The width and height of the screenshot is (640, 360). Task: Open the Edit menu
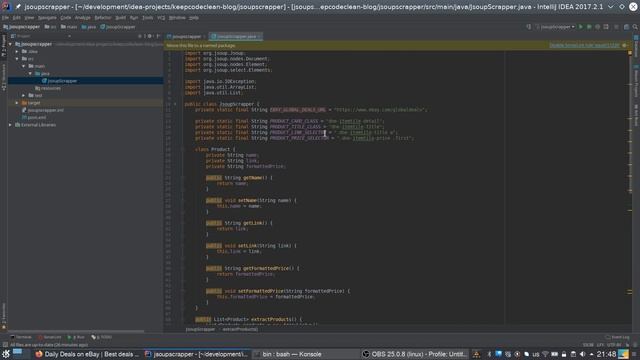16,18
